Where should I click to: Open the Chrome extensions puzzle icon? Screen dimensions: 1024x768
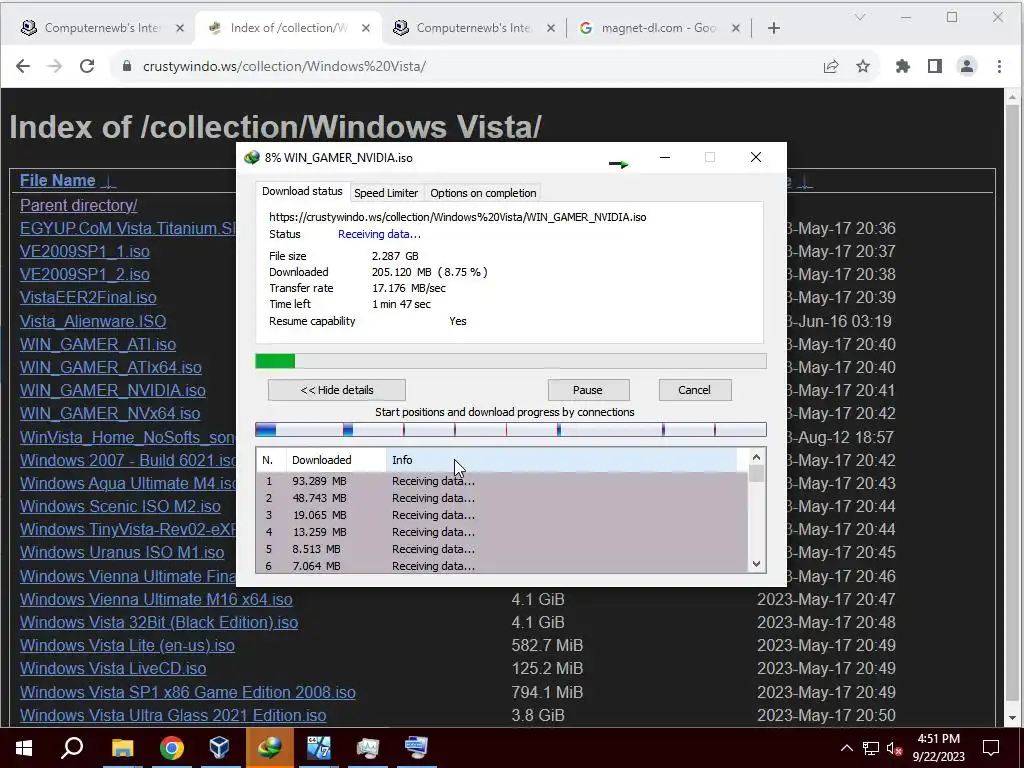point(903,66)
